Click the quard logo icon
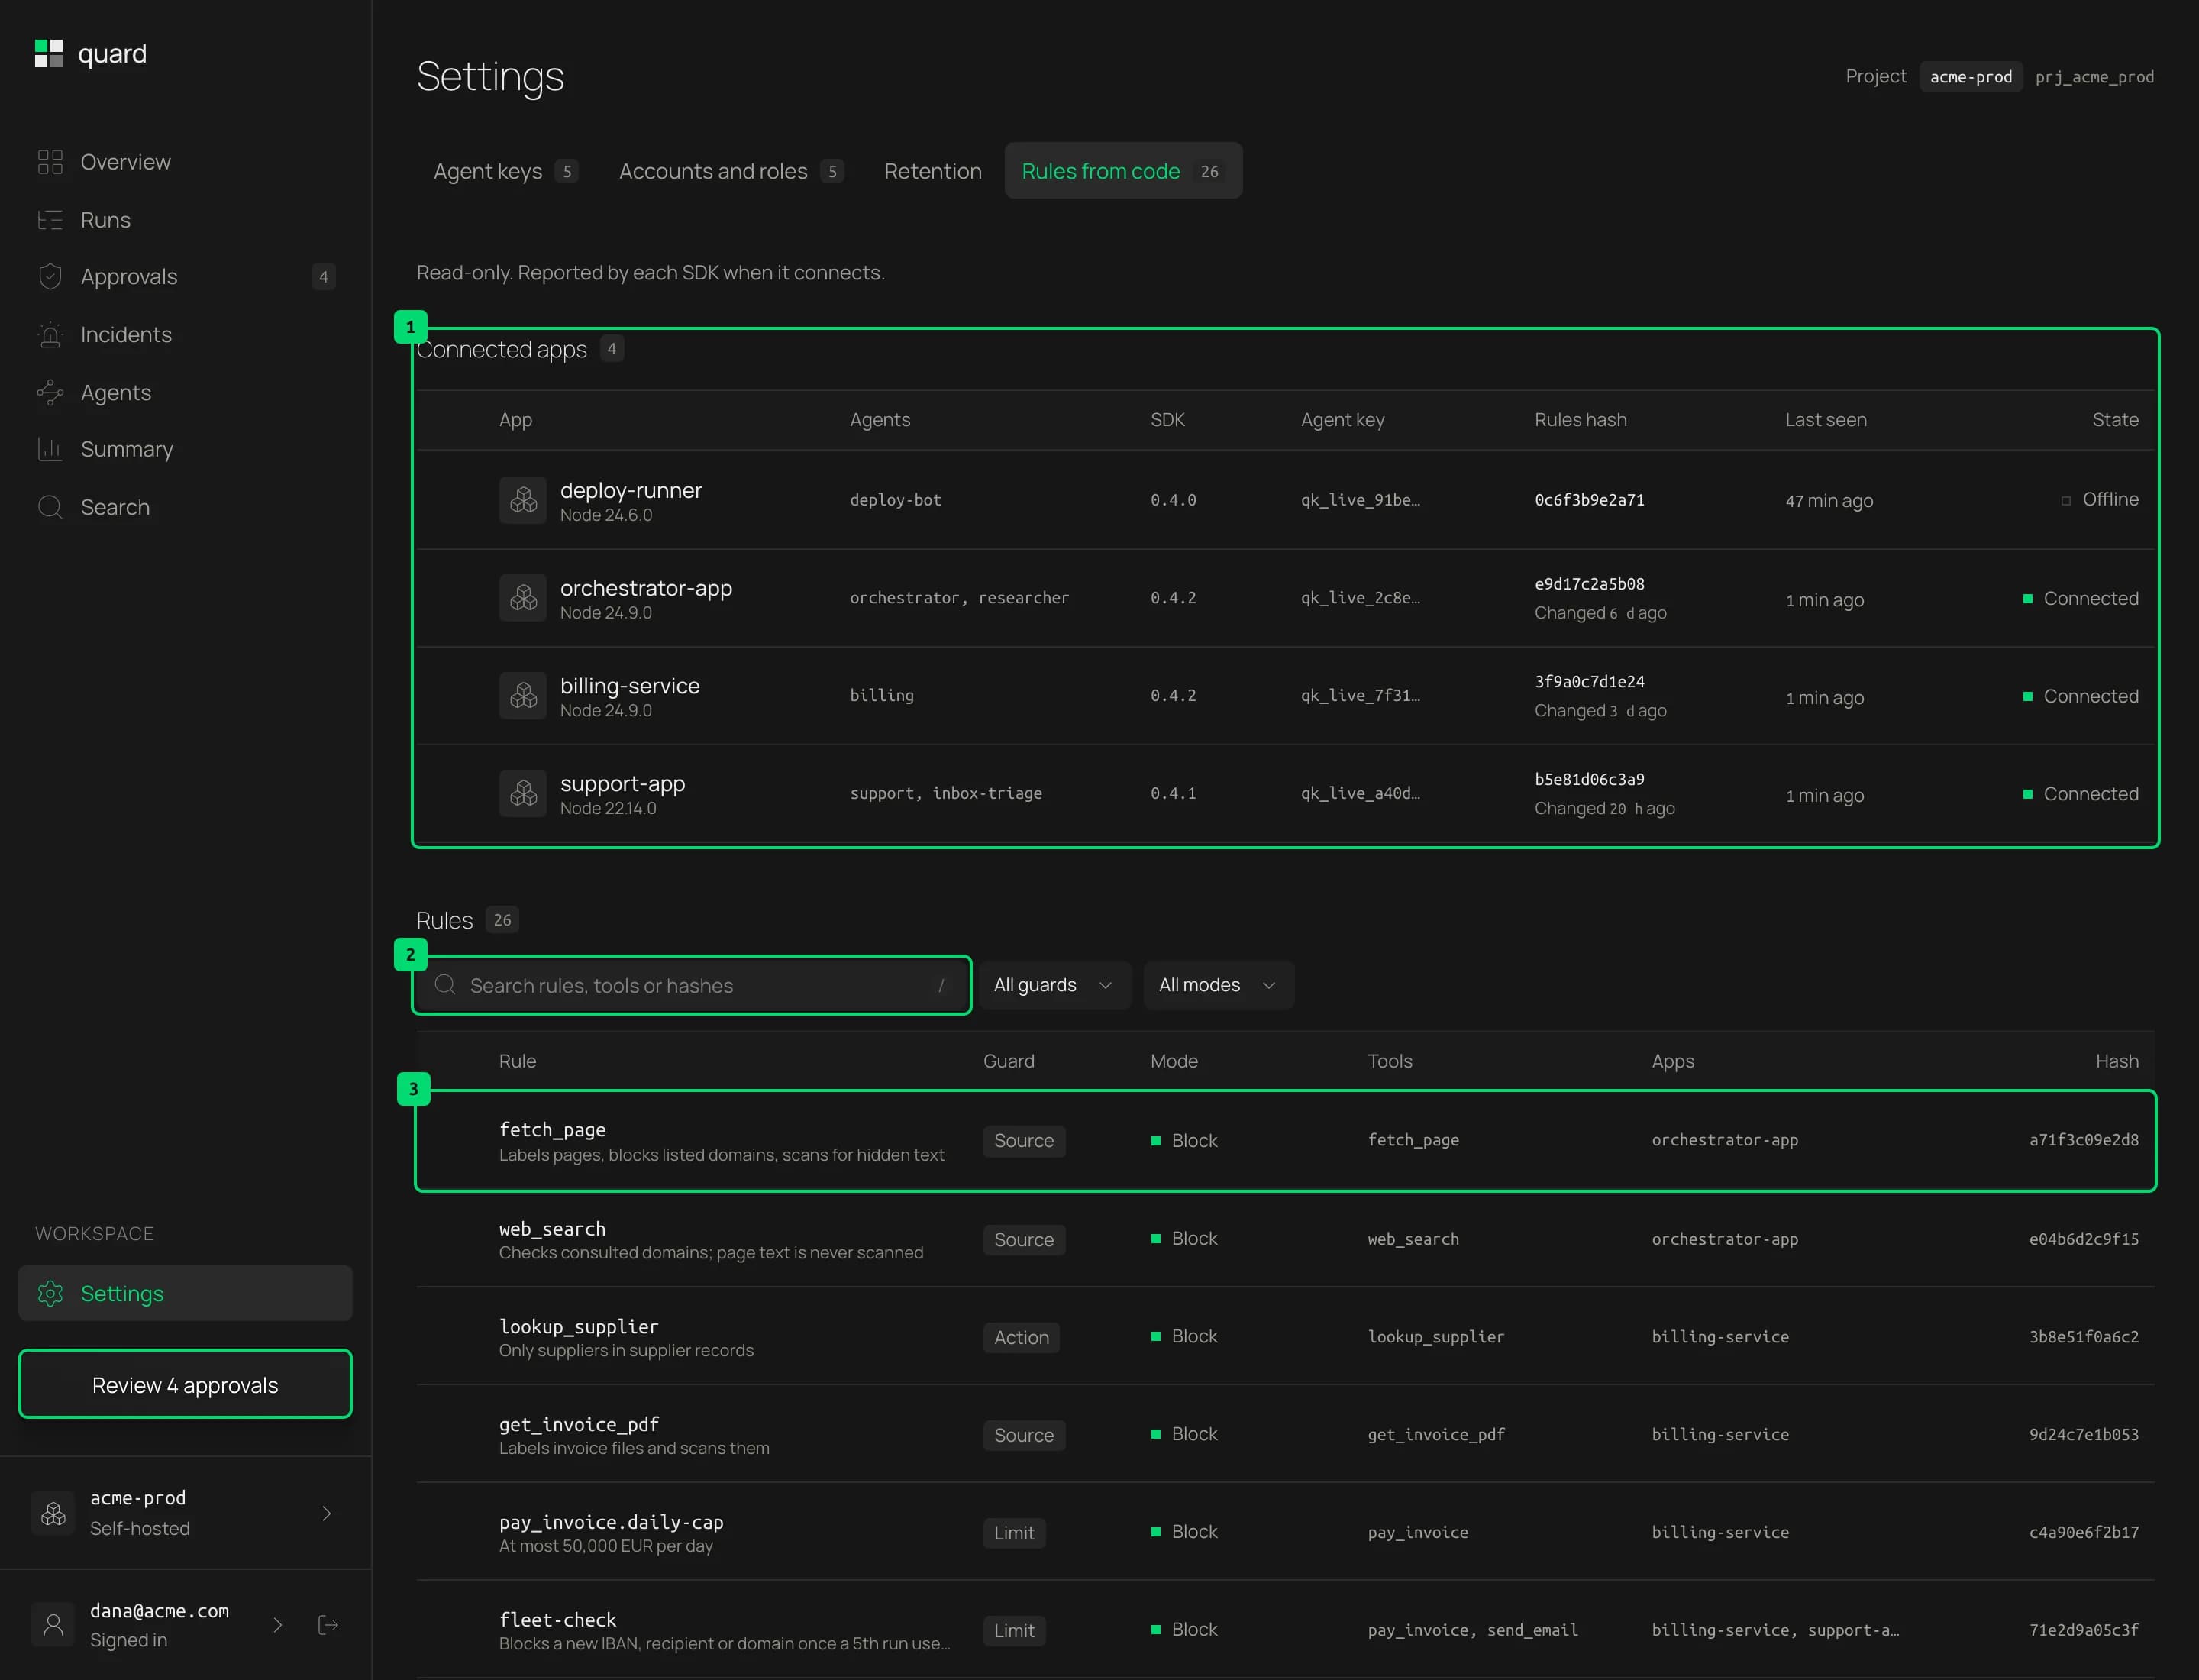The width and height of the screenshot is (2199, 1680). point(49,53)
